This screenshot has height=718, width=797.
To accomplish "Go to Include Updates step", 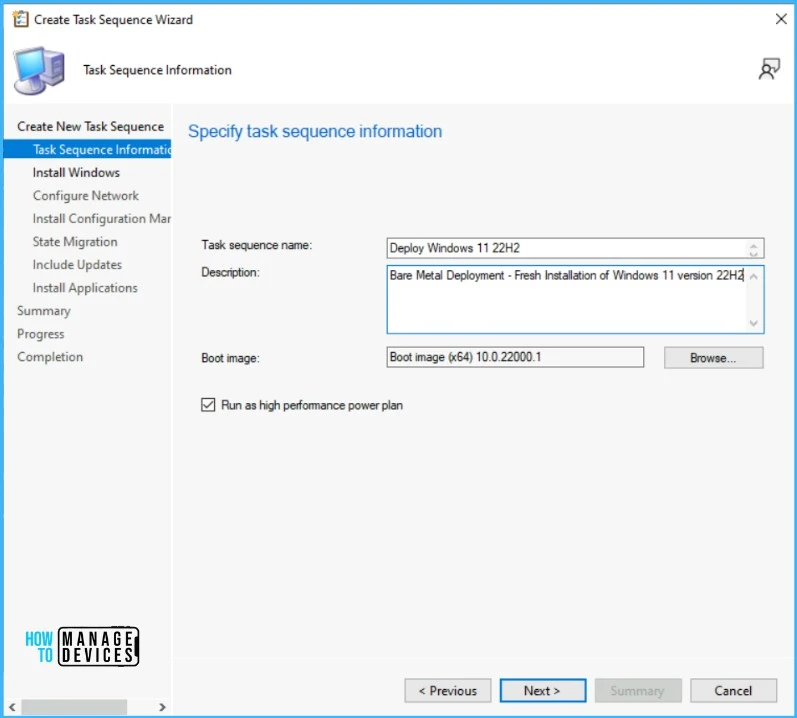I will click(77, 265).
